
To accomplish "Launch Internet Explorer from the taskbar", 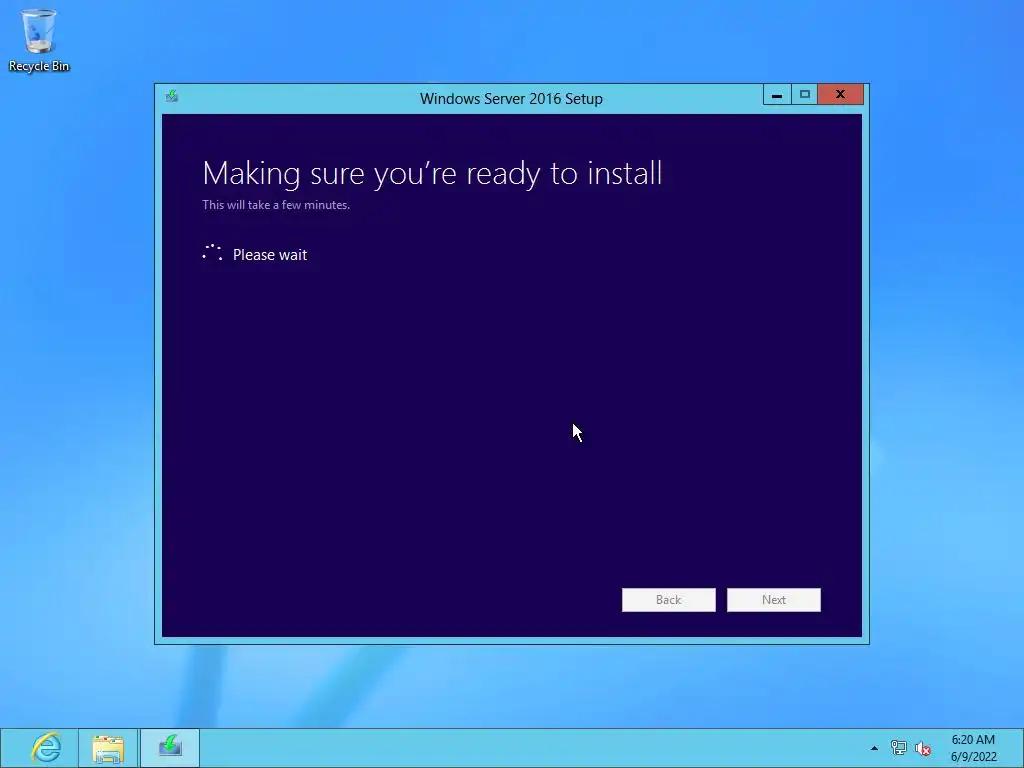I will click(46, 748).
